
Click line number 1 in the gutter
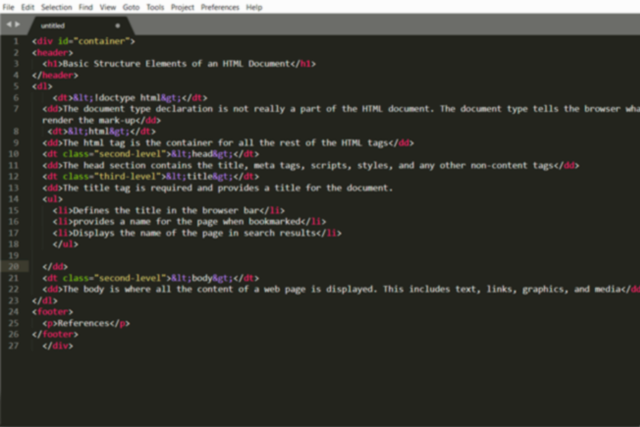click(x=15, y=41)
